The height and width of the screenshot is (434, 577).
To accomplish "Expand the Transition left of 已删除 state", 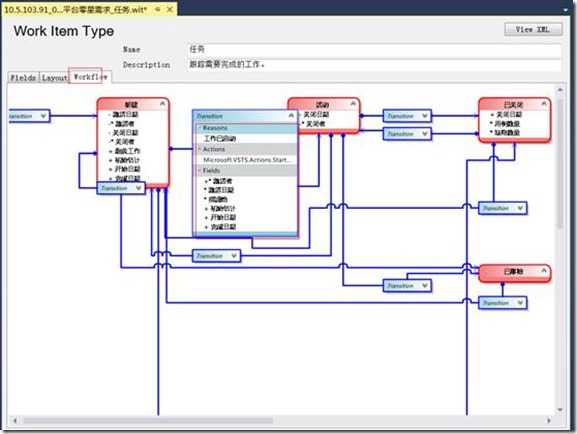I will coord(425,286).
